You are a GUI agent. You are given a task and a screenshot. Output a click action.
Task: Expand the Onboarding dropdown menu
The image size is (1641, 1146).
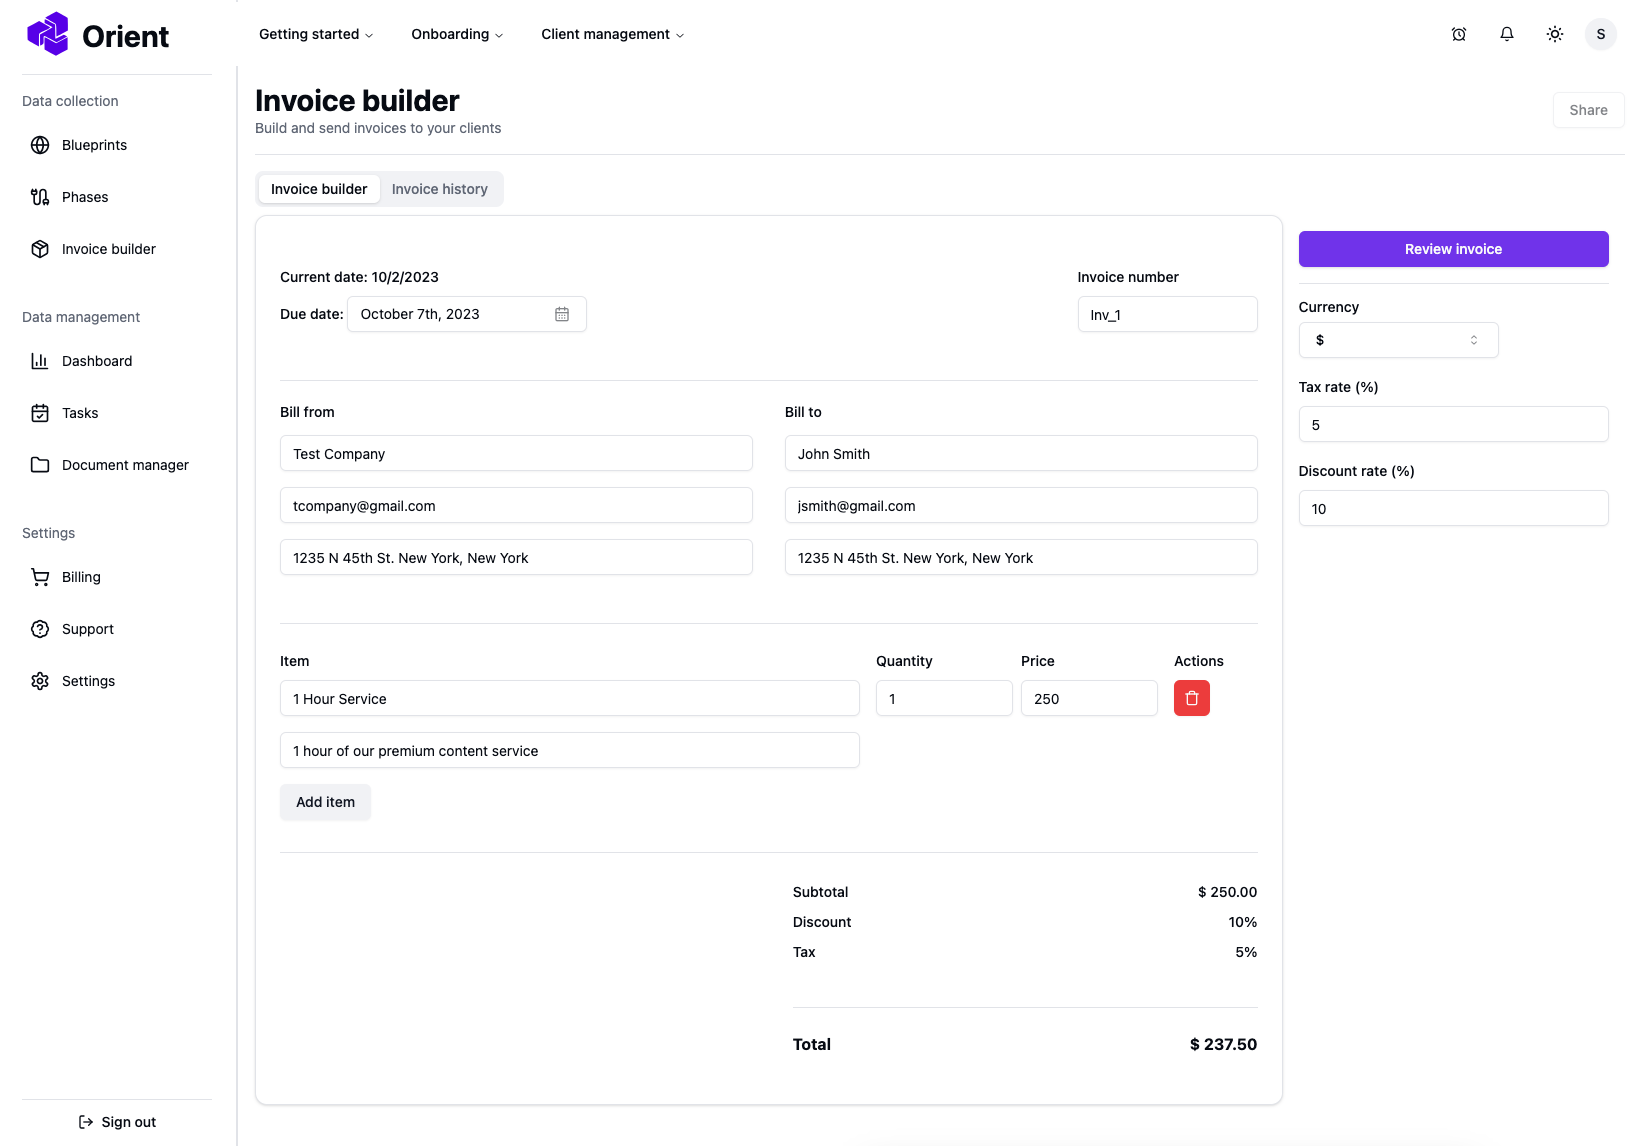tap(457, 34)
